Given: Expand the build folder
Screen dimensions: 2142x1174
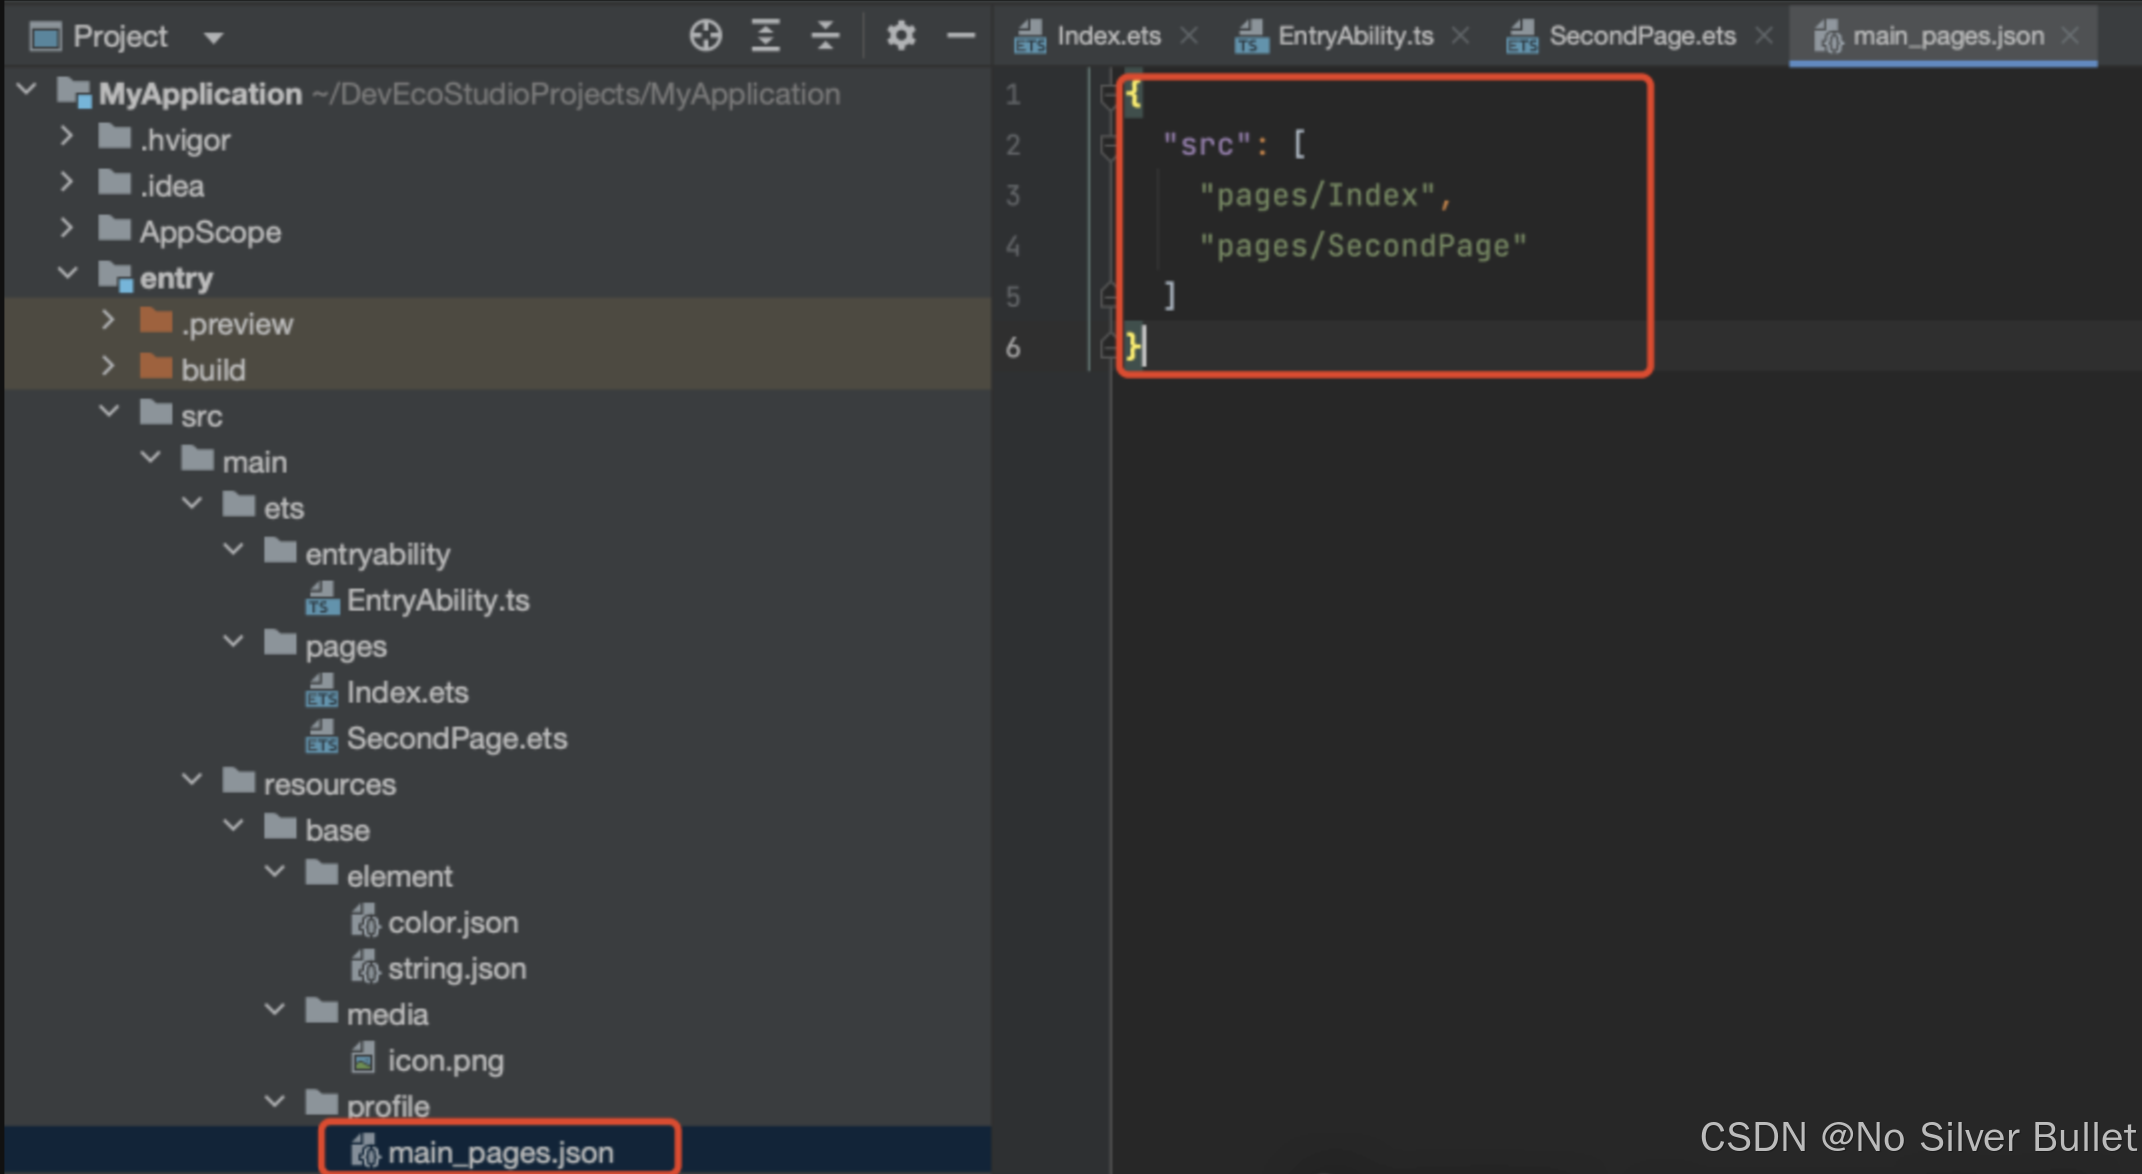Looking at the screenshot, I should (x=108, y=367).
